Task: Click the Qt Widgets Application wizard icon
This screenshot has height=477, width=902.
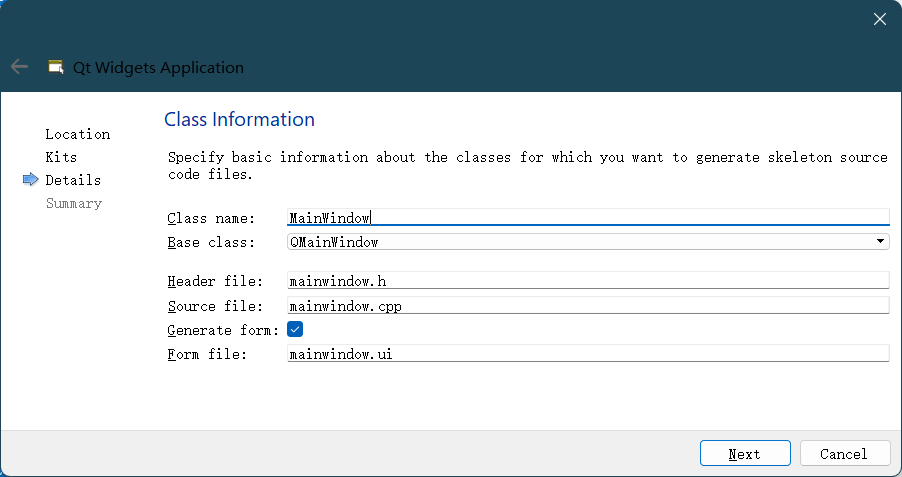Action: [x=56, y=67]
